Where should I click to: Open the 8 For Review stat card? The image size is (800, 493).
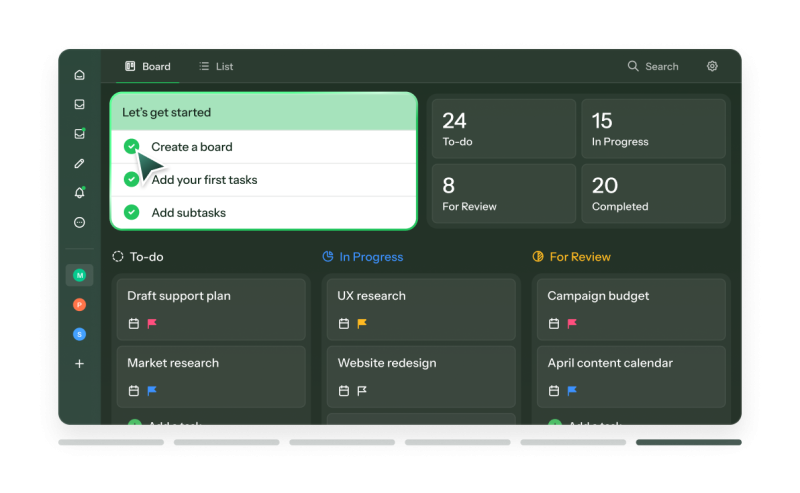pyautogui.click(x=504, y=193)
